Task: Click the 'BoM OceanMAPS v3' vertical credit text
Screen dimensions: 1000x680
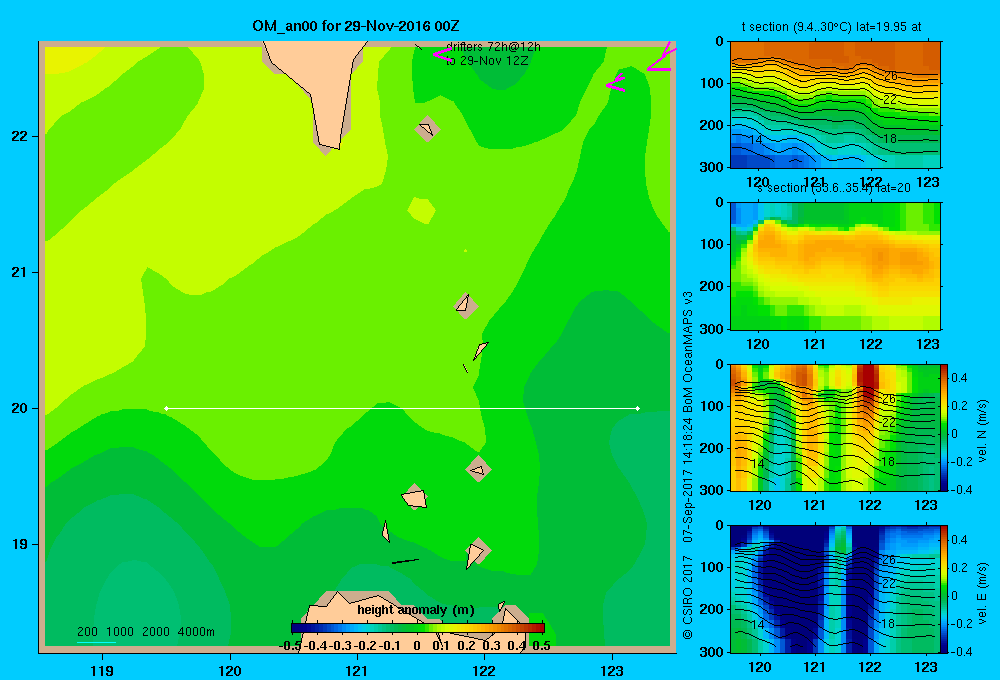Action: (x=688, y=352)
